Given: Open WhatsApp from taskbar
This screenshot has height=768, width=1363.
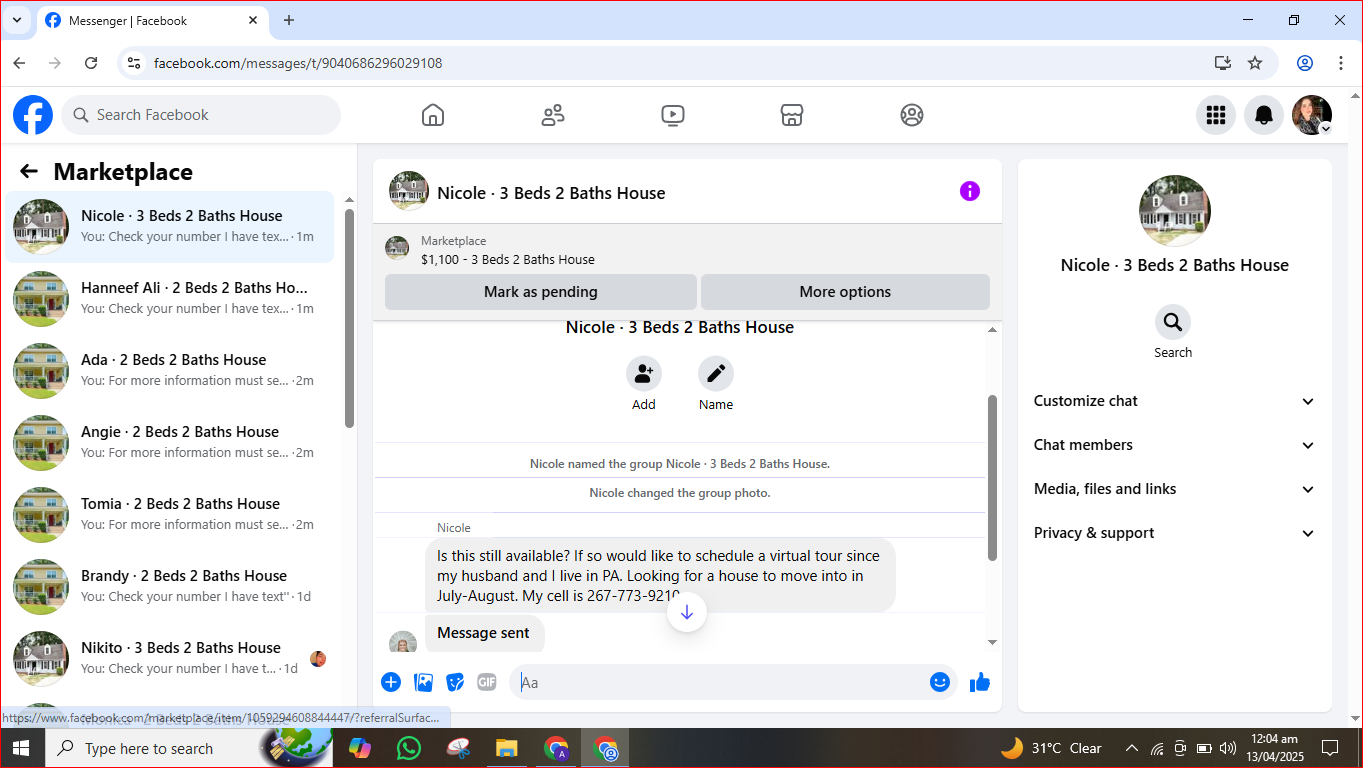Looking at the screenshot, I should (x=409, y=748).
